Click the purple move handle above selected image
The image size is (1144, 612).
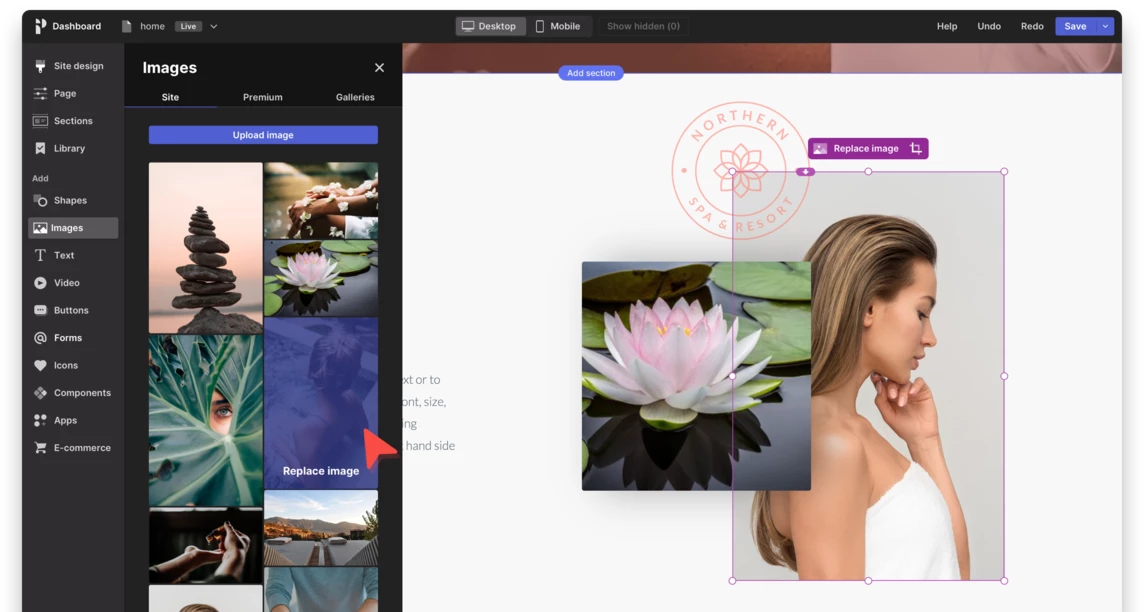[805, 172]
